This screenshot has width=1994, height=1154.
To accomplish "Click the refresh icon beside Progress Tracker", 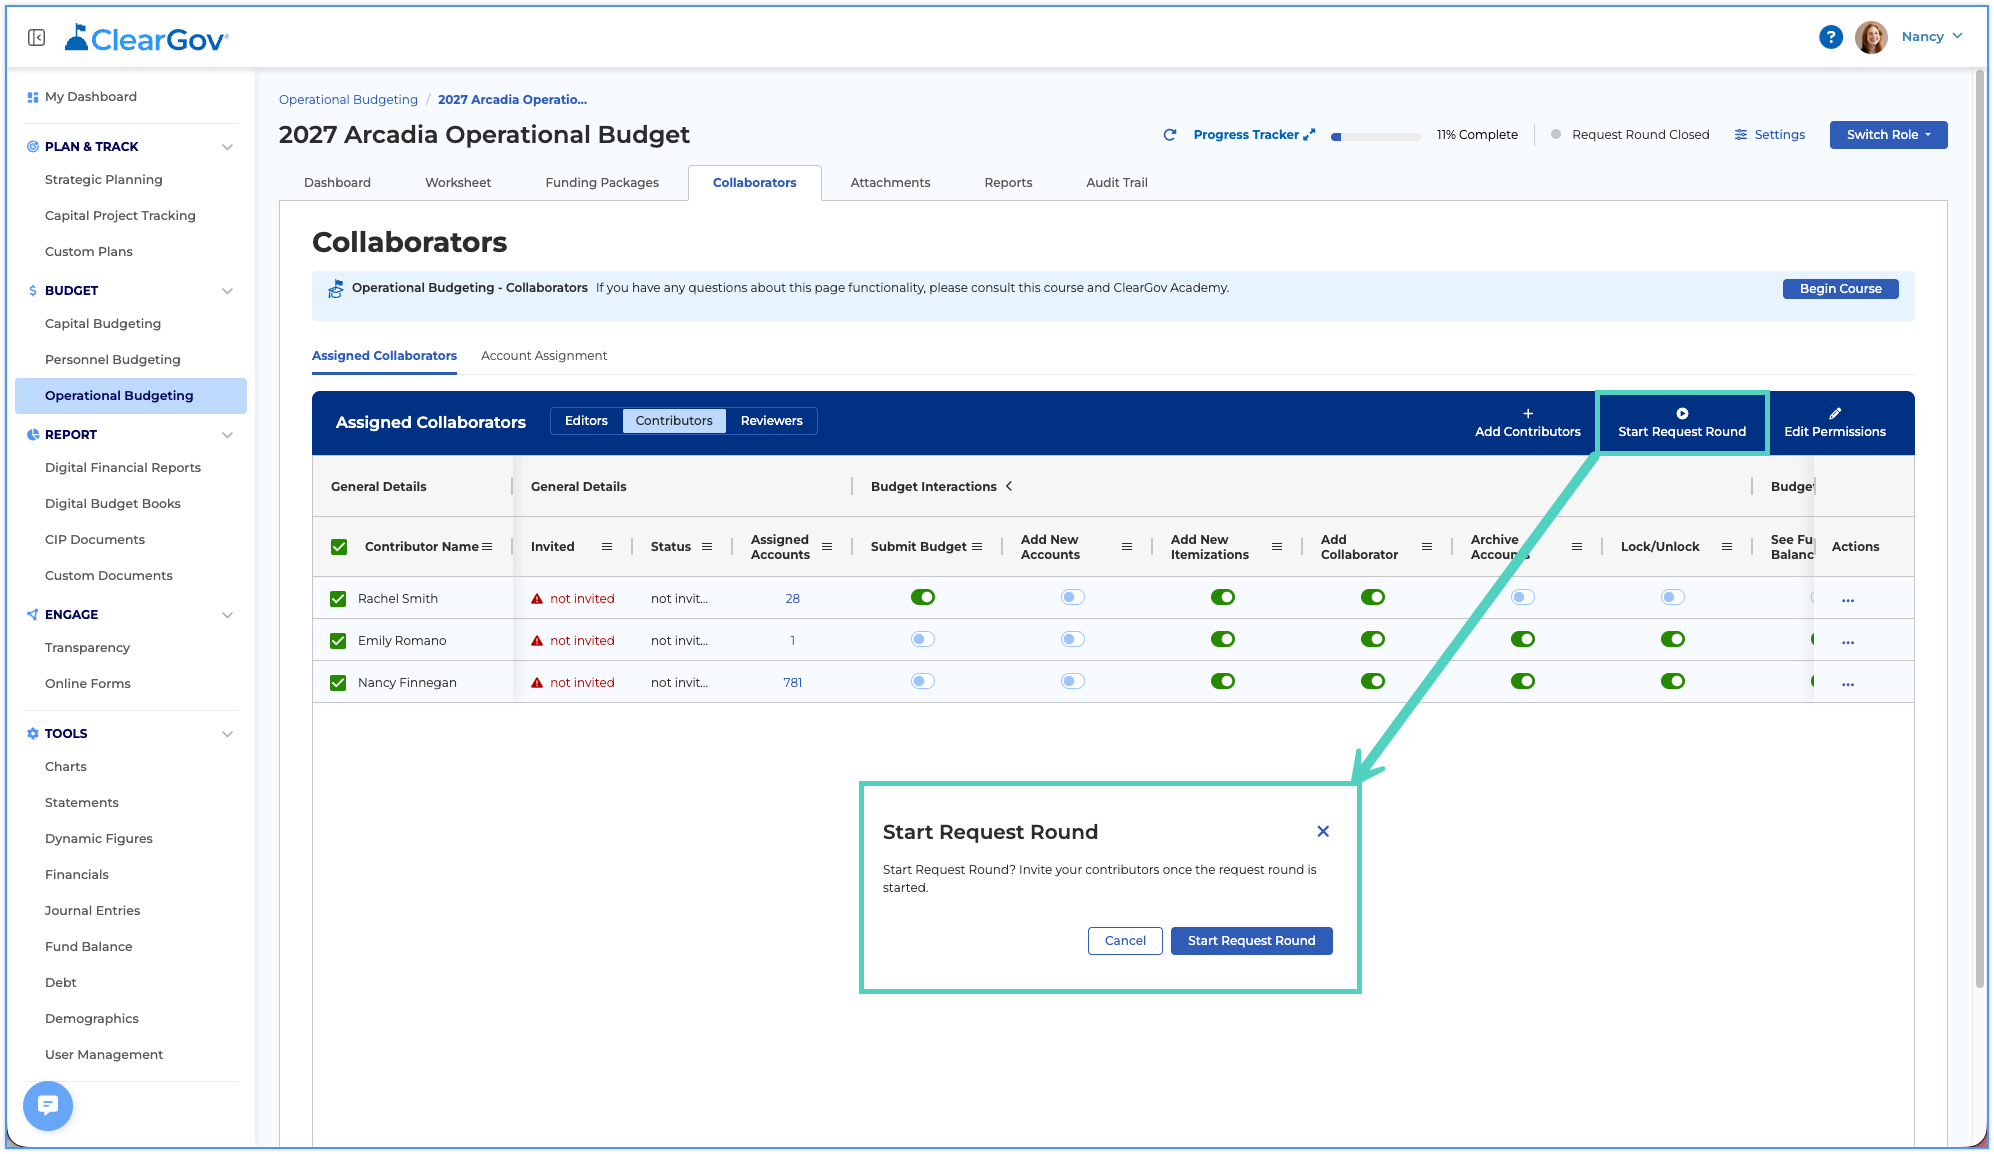I will point(1169,135).
